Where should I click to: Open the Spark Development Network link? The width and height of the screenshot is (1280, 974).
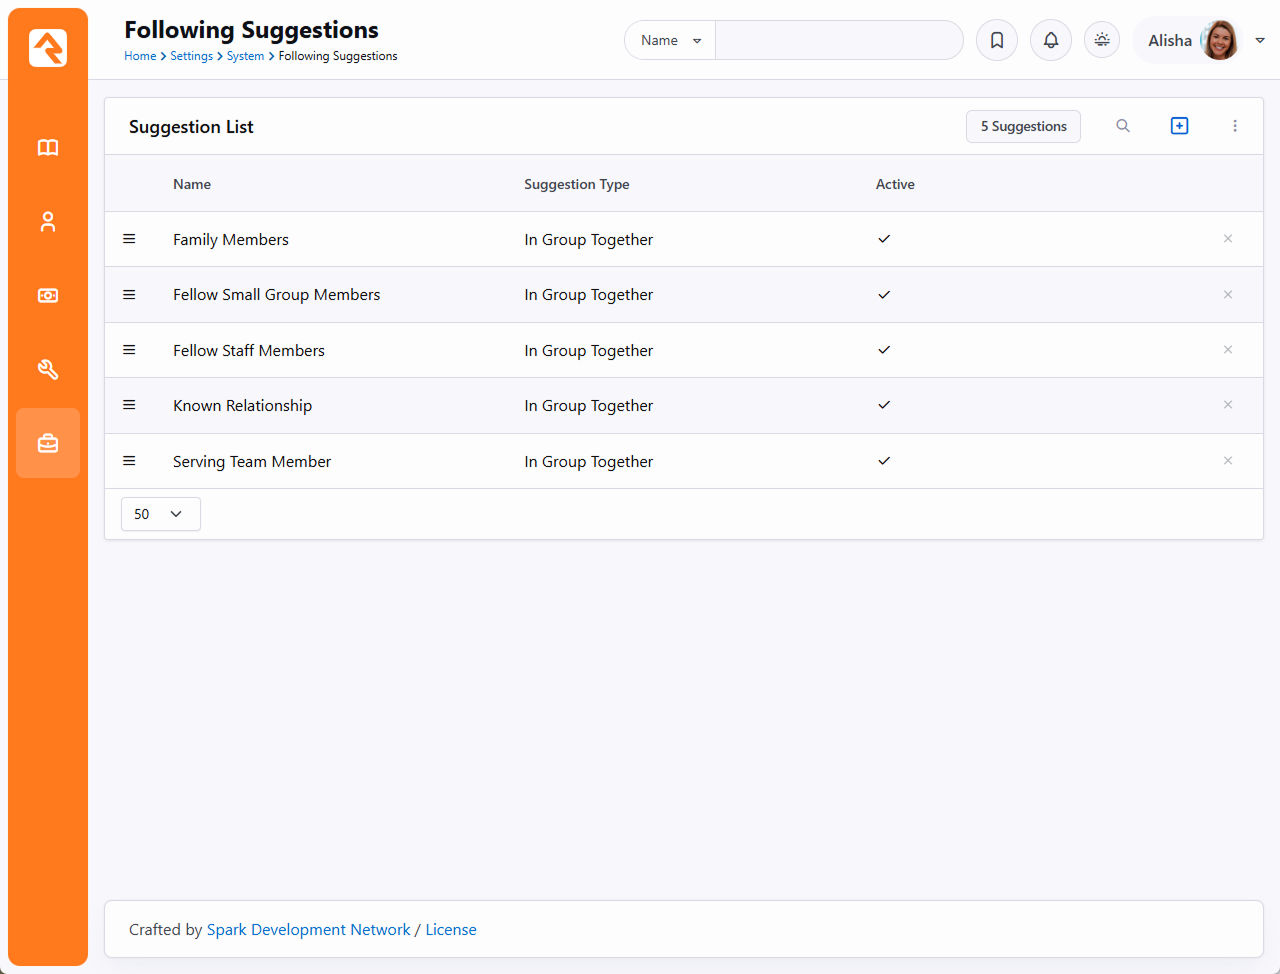(308, 930)
